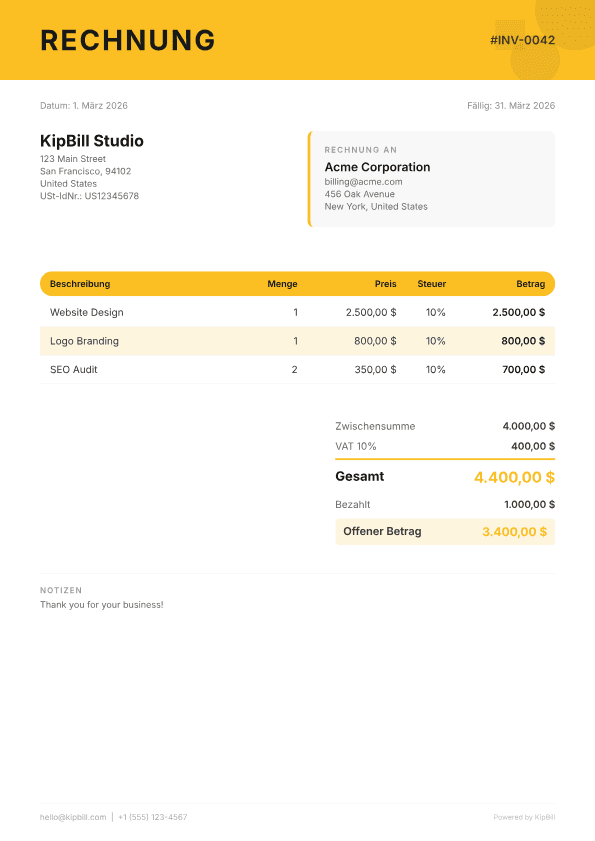Select the Acme Corporation client name
The height and width of the screenshot is (841, 595).
click(377, 167)
